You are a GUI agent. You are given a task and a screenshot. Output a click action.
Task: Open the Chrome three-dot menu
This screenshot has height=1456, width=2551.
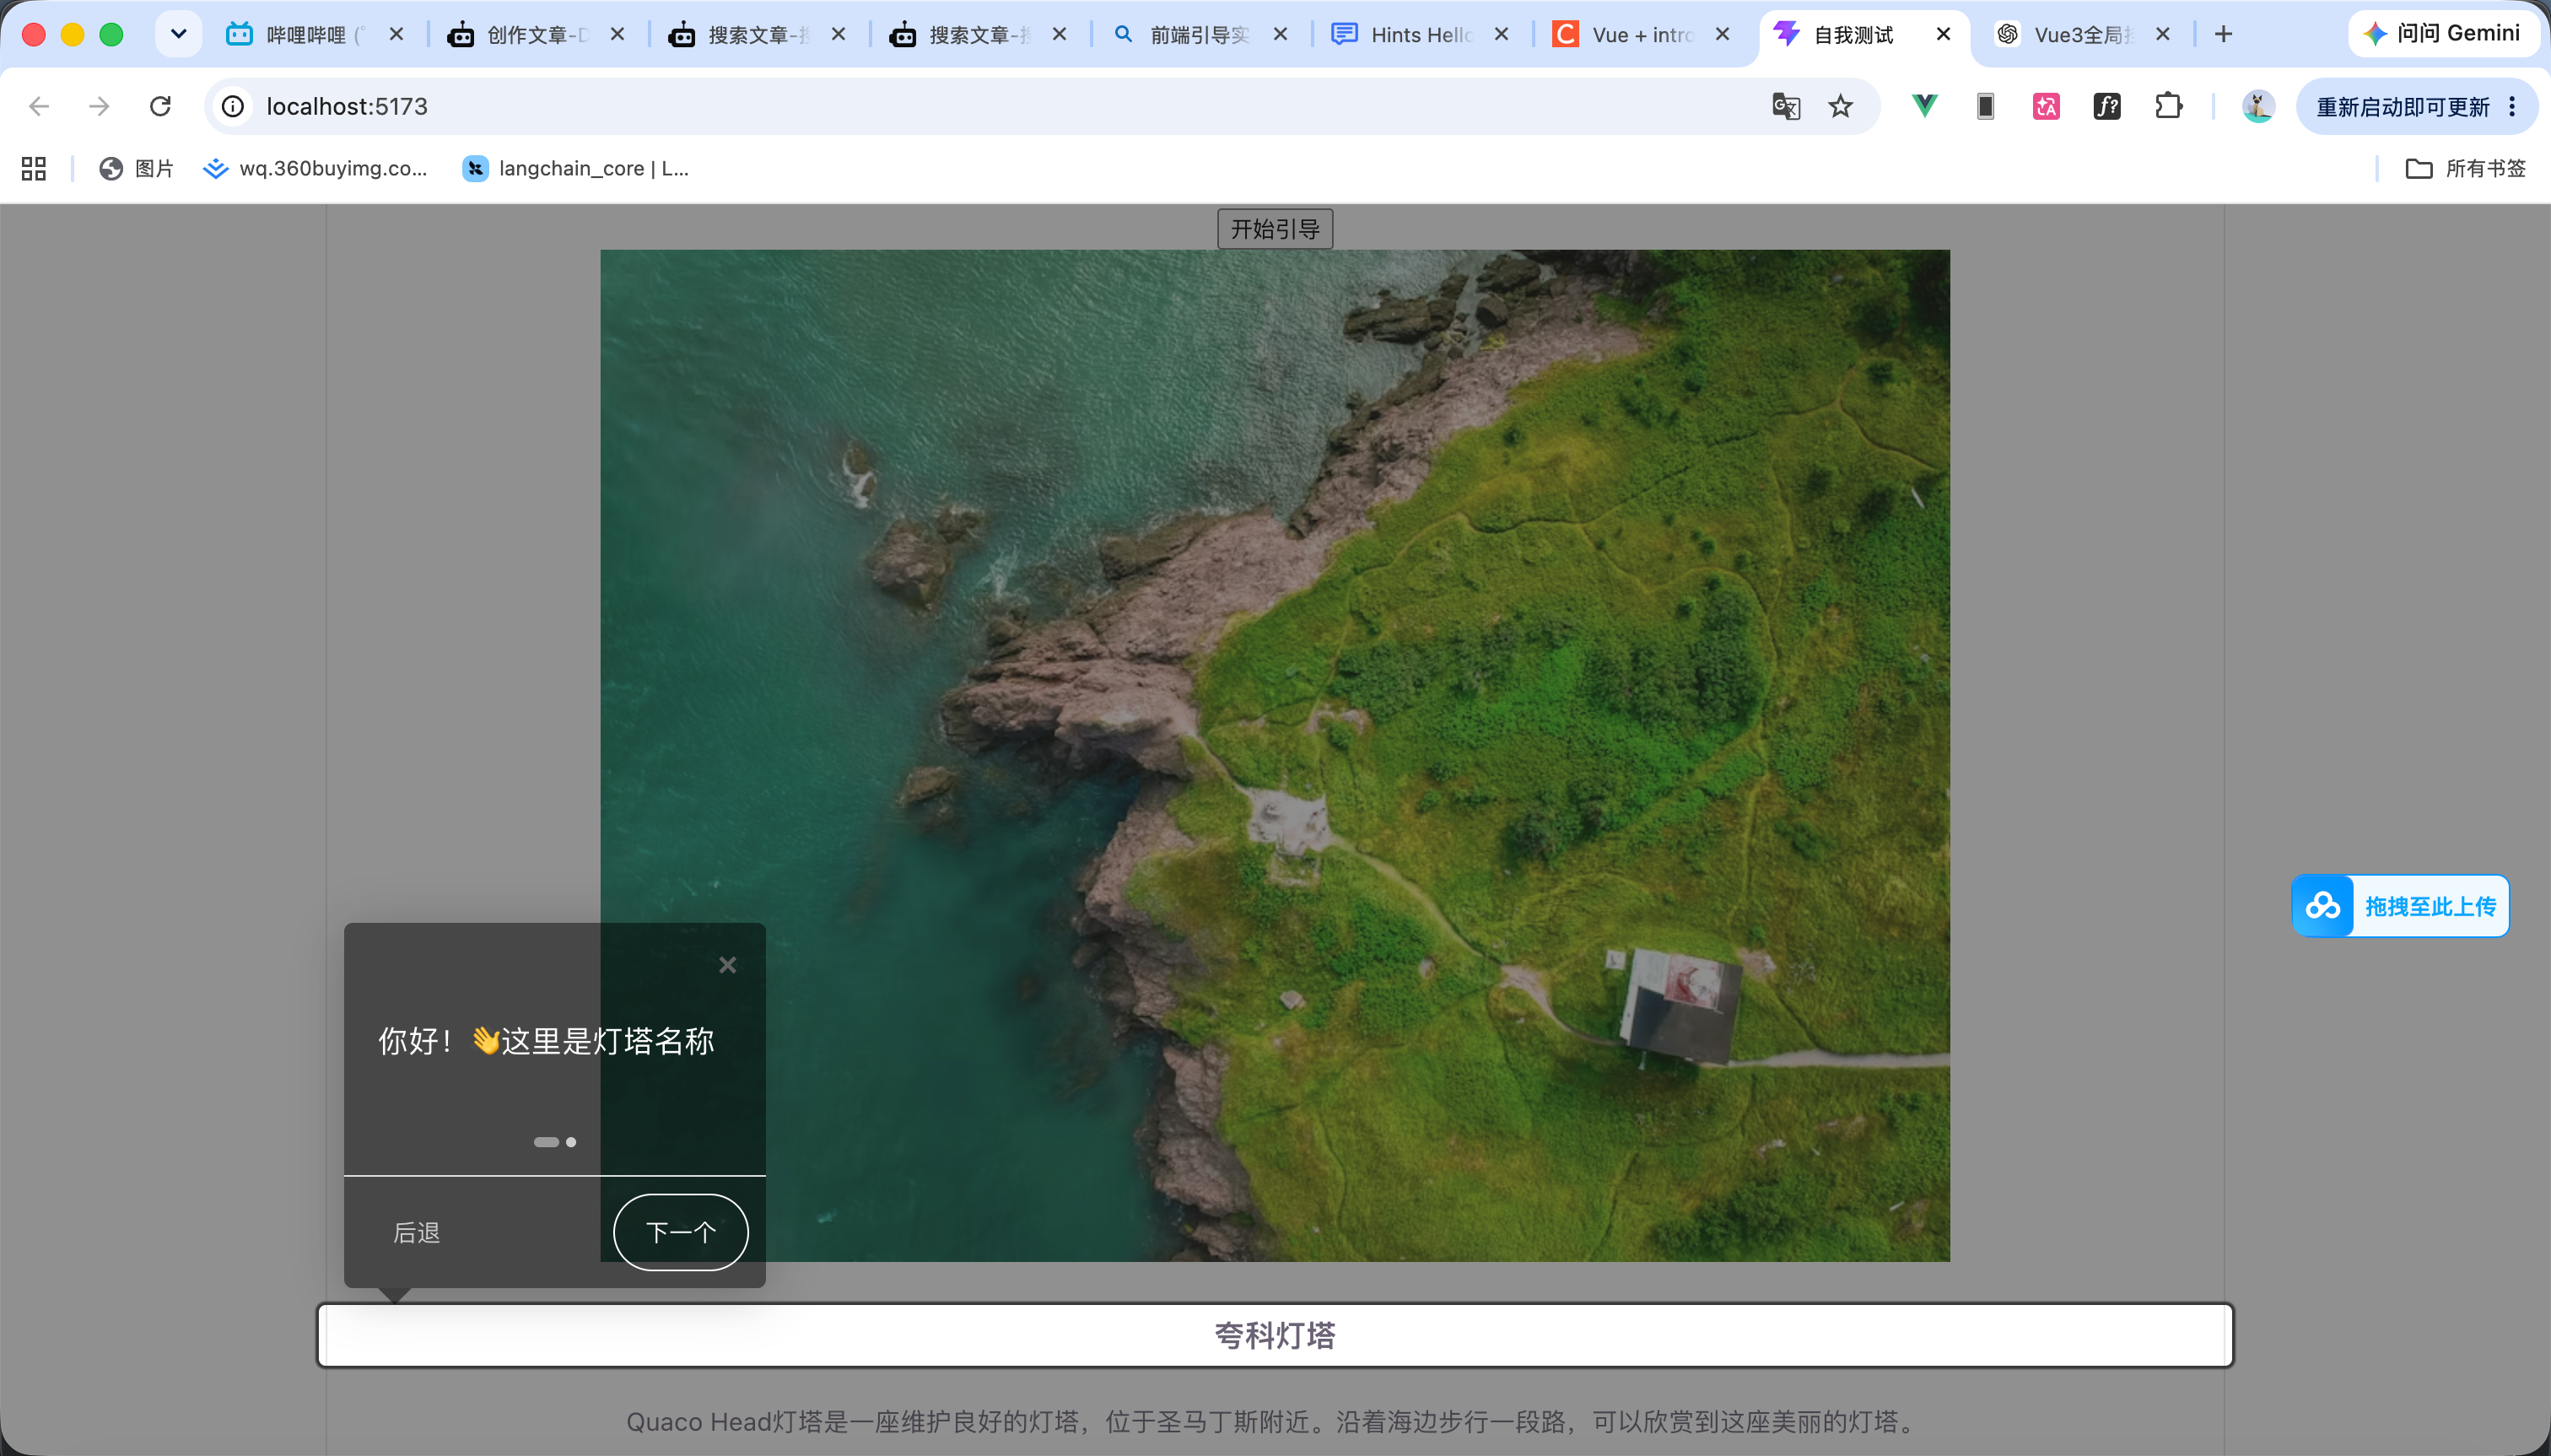tap(2512, 106)
